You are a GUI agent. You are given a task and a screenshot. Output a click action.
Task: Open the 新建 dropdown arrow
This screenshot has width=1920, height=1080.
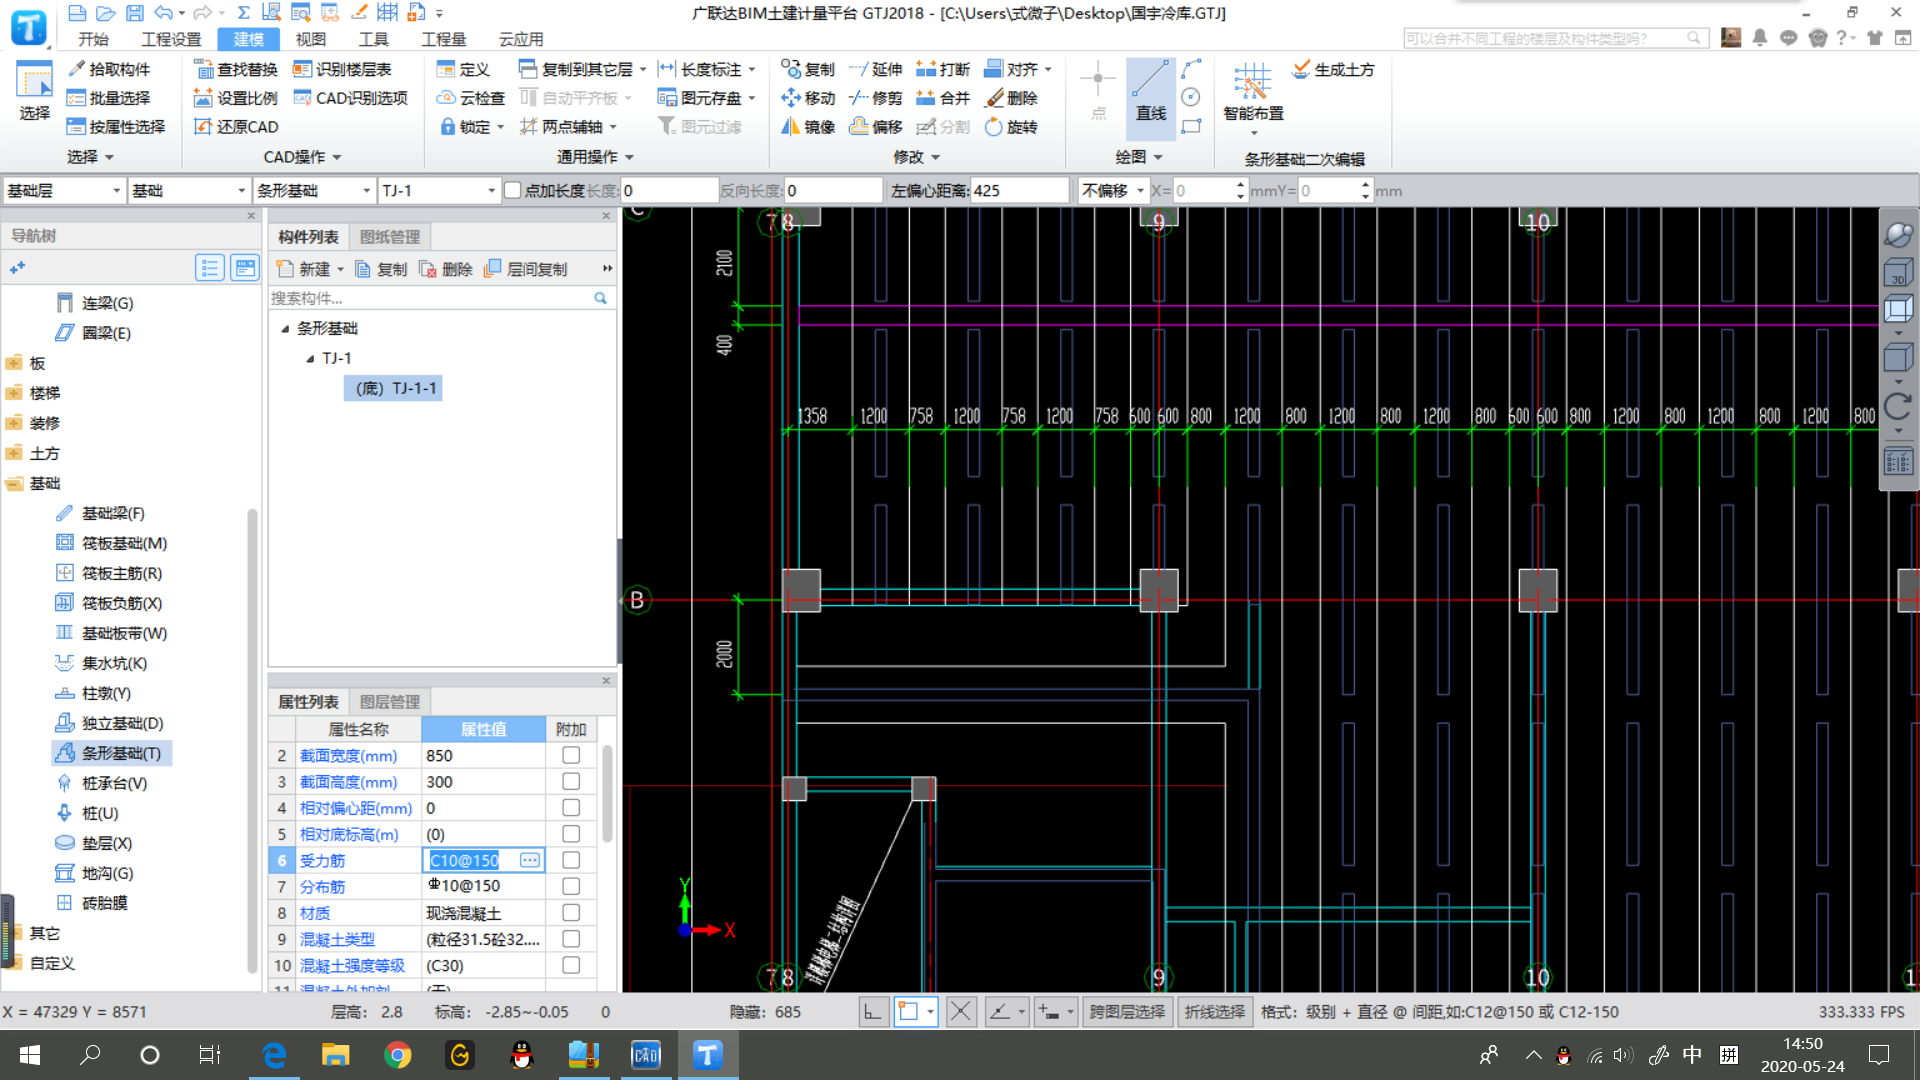point(340,269)
